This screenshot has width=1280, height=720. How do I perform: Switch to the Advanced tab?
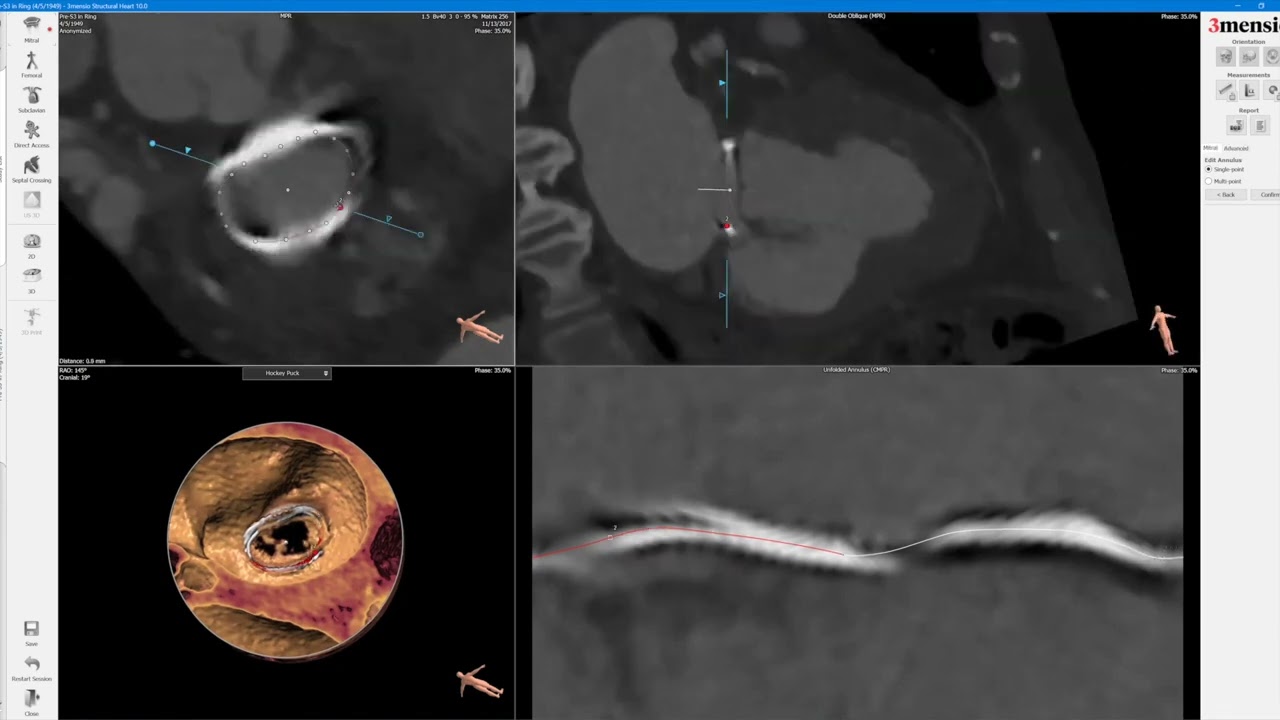(x=1236, y=148)
